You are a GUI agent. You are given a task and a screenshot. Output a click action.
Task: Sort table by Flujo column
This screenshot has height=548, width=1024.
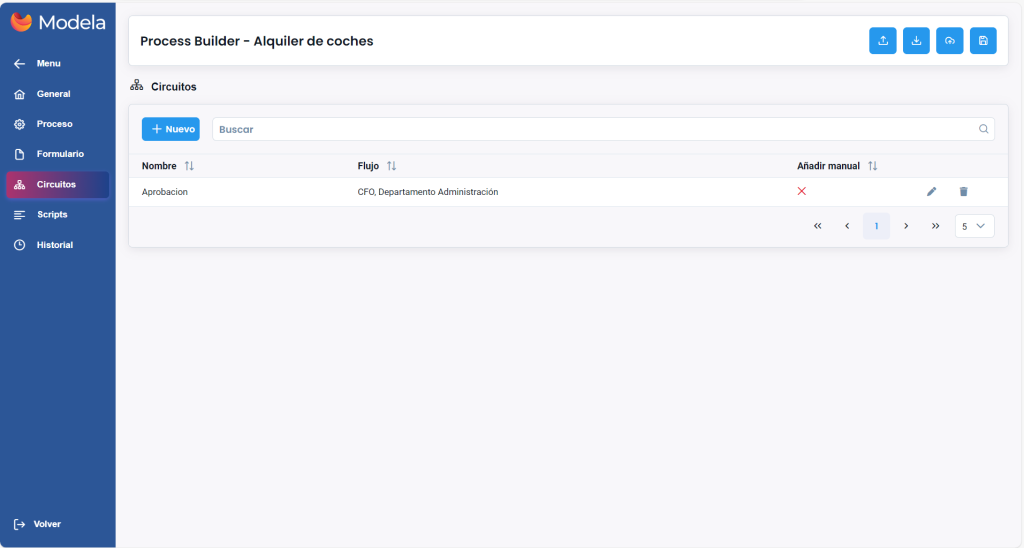tap(392, 166)
